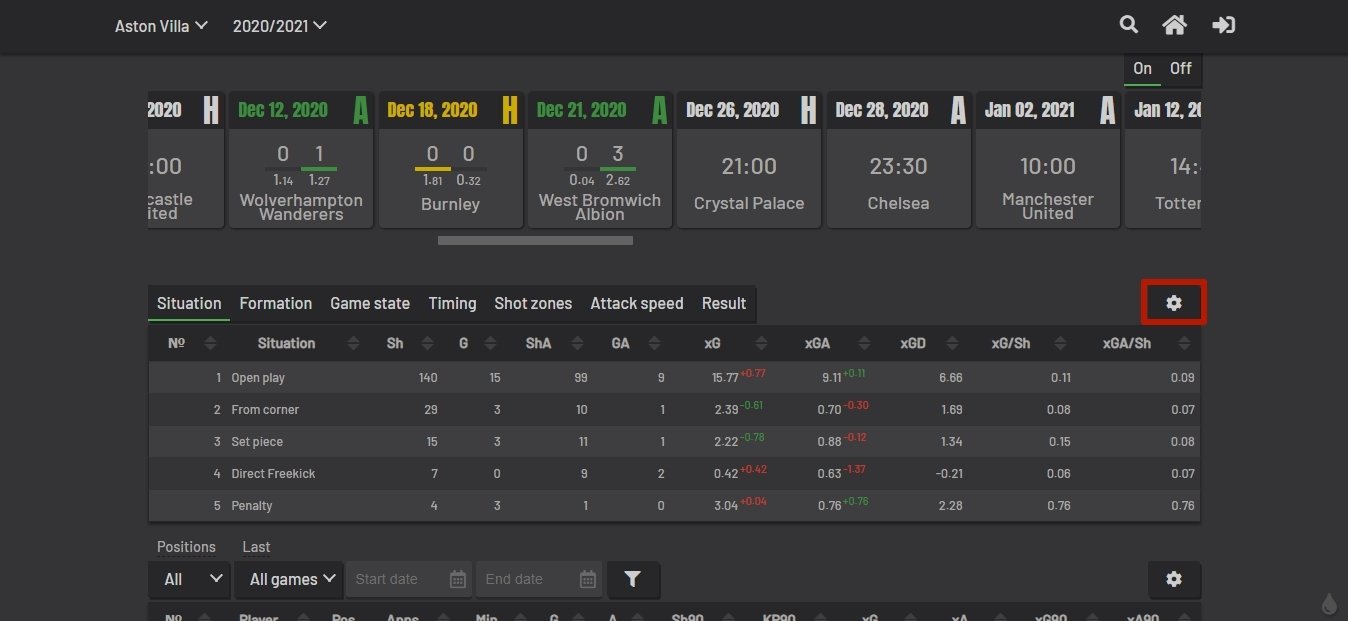Go to home via house icon

click(1174, 25)
